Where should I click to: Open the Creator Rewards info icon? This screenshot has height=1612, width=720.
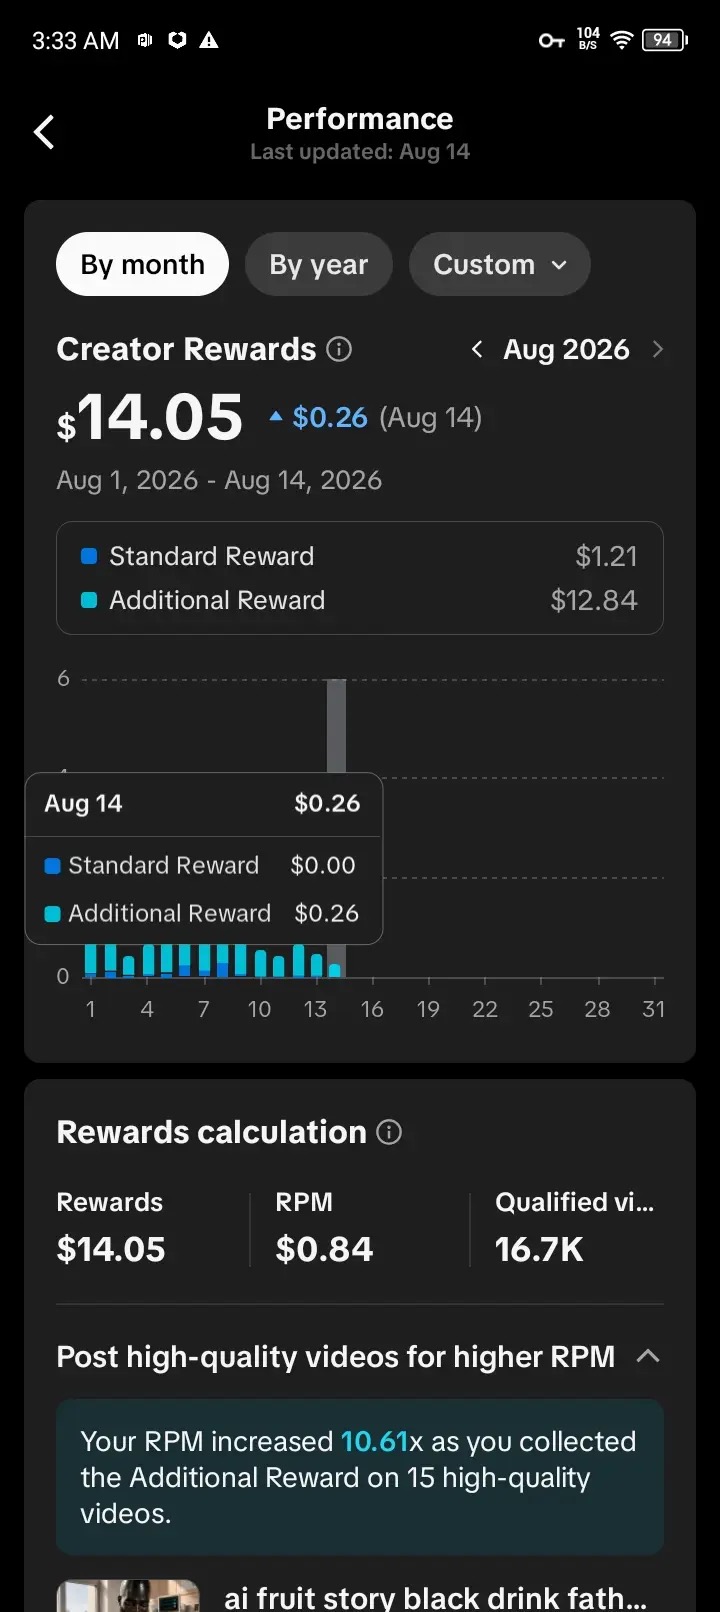coord(340,349)
